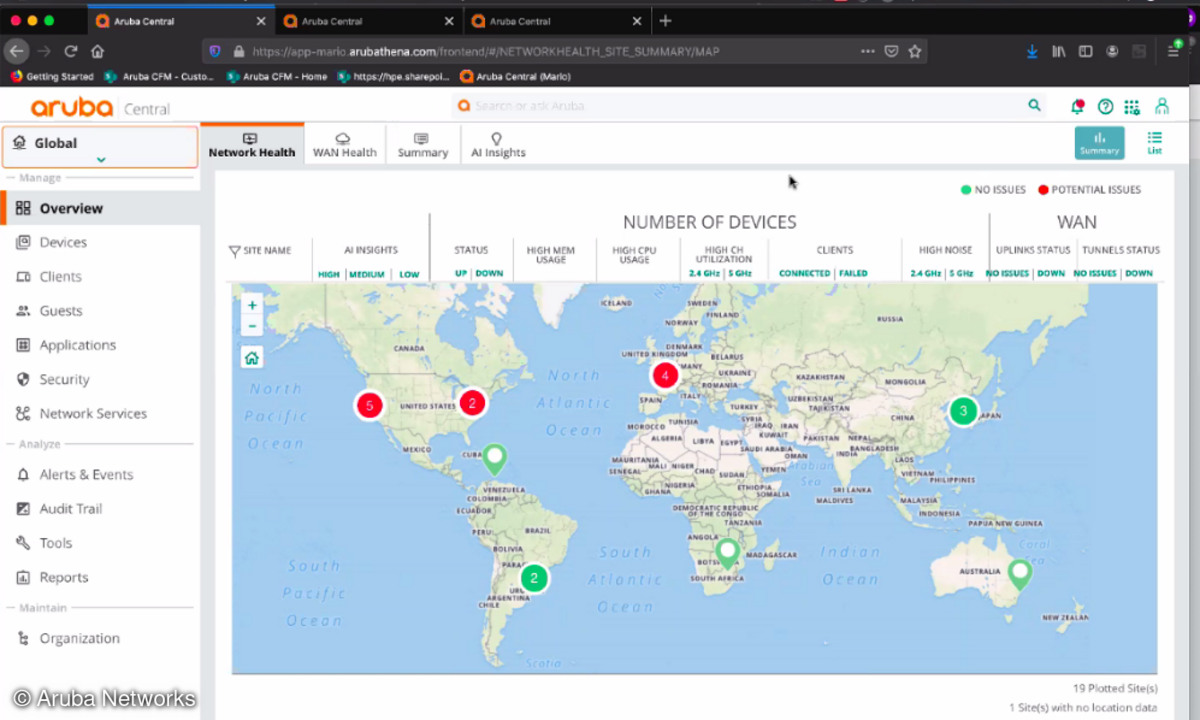Open the notifications bell icon

[1077, 106]
